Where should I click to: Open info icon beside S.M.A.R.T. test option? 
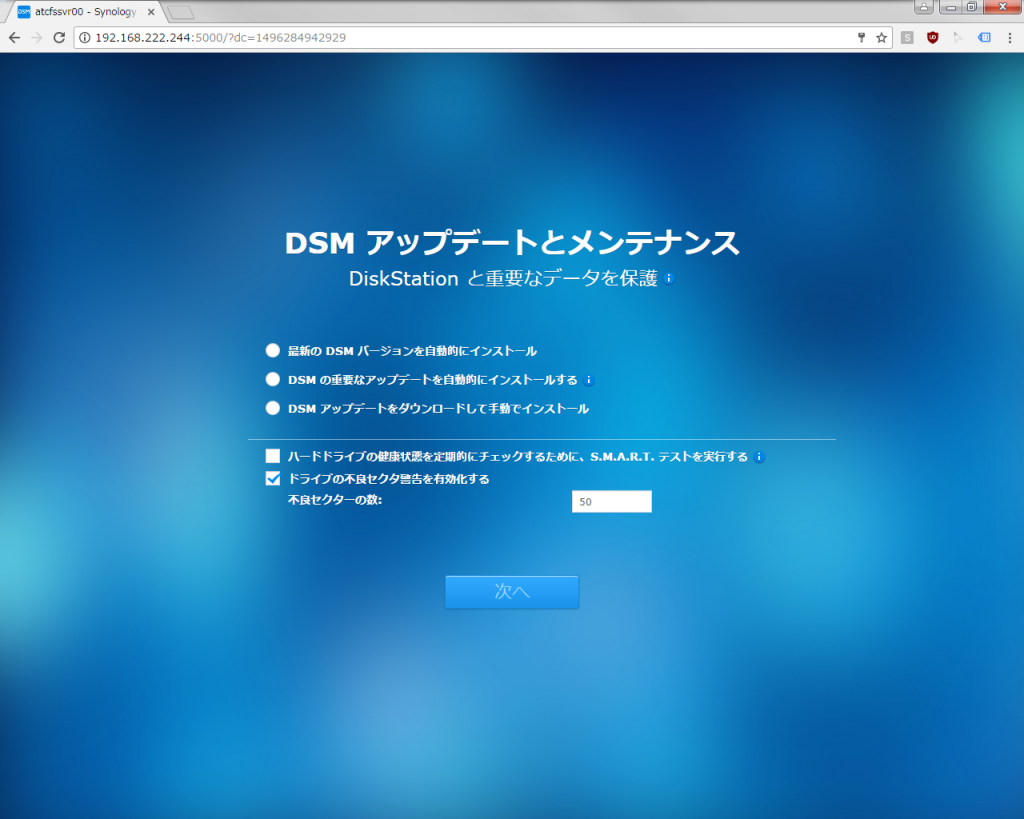point(759,457)
